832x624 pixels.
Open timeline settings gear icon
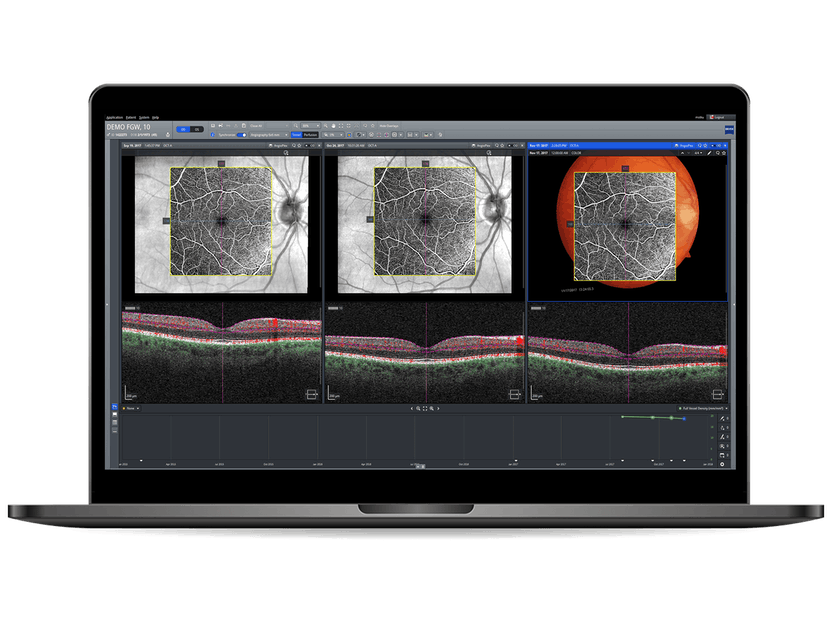722,465
